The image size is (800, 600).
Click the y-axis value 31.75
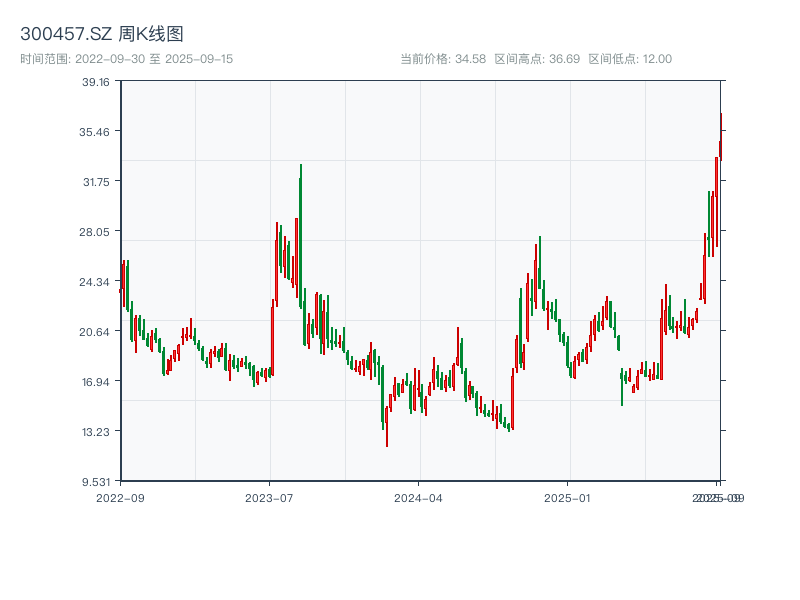pyautogui.click(x=96, y=182)
